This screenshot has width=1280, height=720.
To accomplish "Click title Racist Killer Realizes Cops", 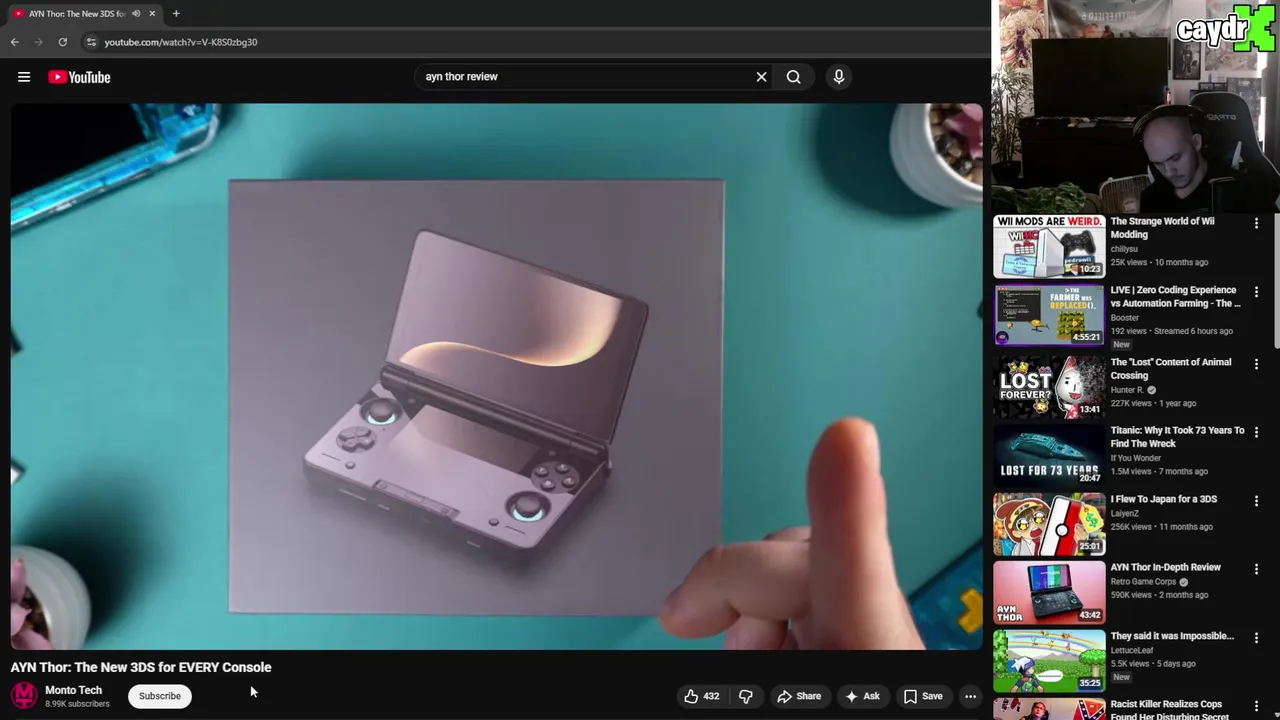I will 1166,709.
